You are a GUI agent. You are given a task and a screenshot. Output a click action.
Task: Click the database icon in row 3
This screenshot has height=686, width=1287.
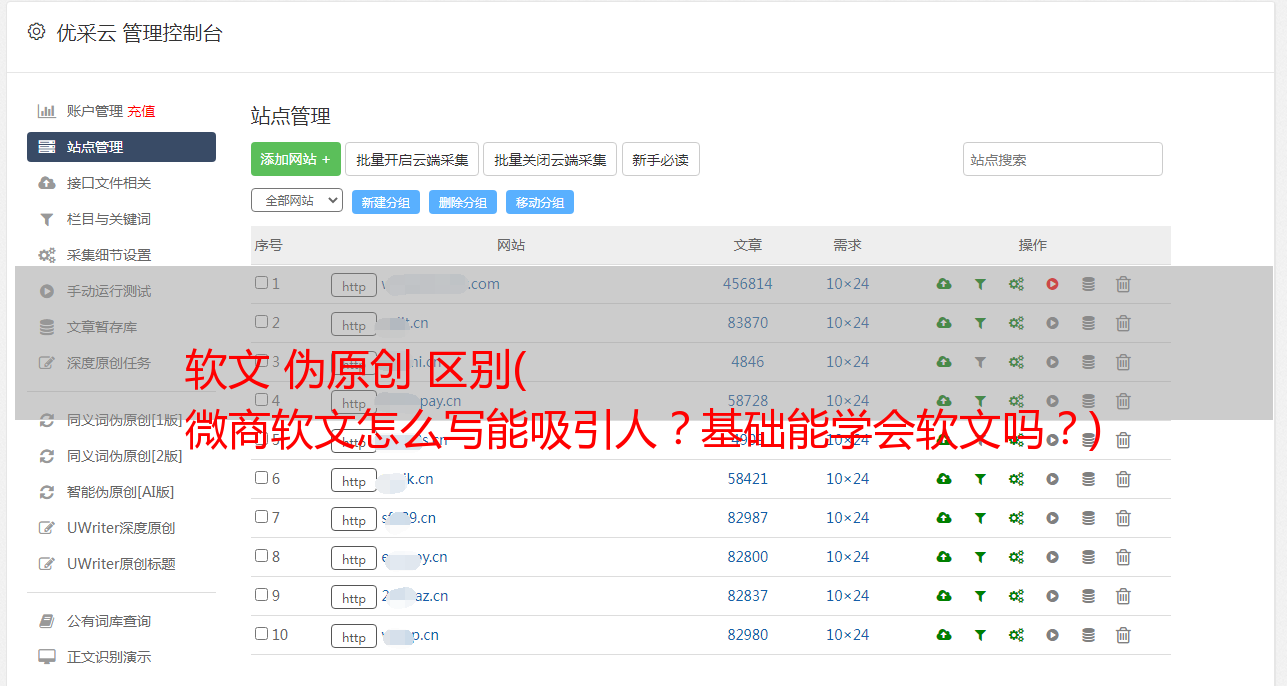1088,362
